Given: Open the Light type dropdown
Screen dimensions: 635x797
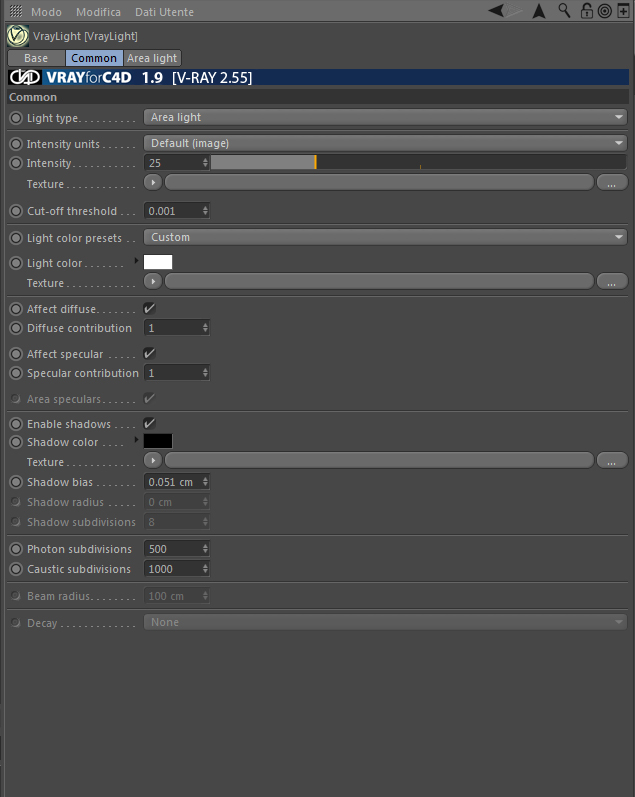Looking at the screenshot, I should pyautogui.click(x=385, y=117).
